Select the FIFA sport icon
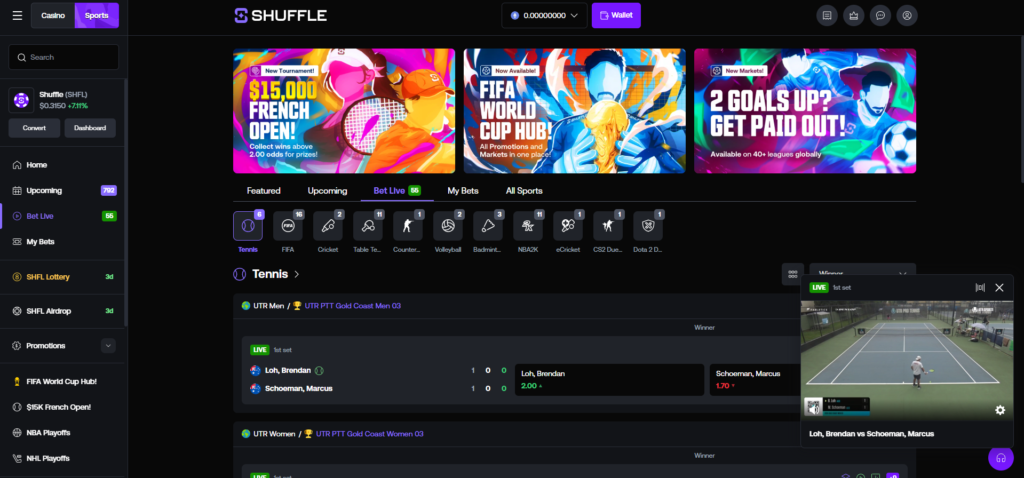1024x478 pixels. click(287, 226)
